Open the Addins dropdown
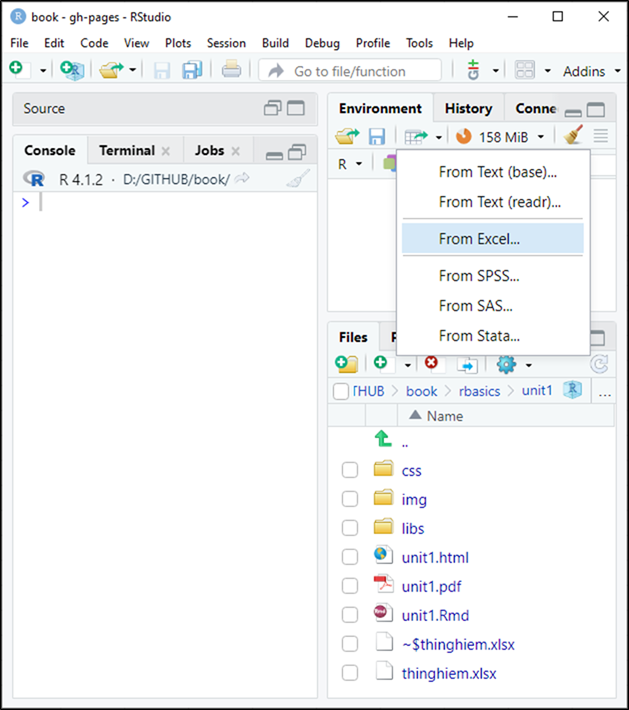Screen dimensions: 629x710 click(x=591, y=72)
